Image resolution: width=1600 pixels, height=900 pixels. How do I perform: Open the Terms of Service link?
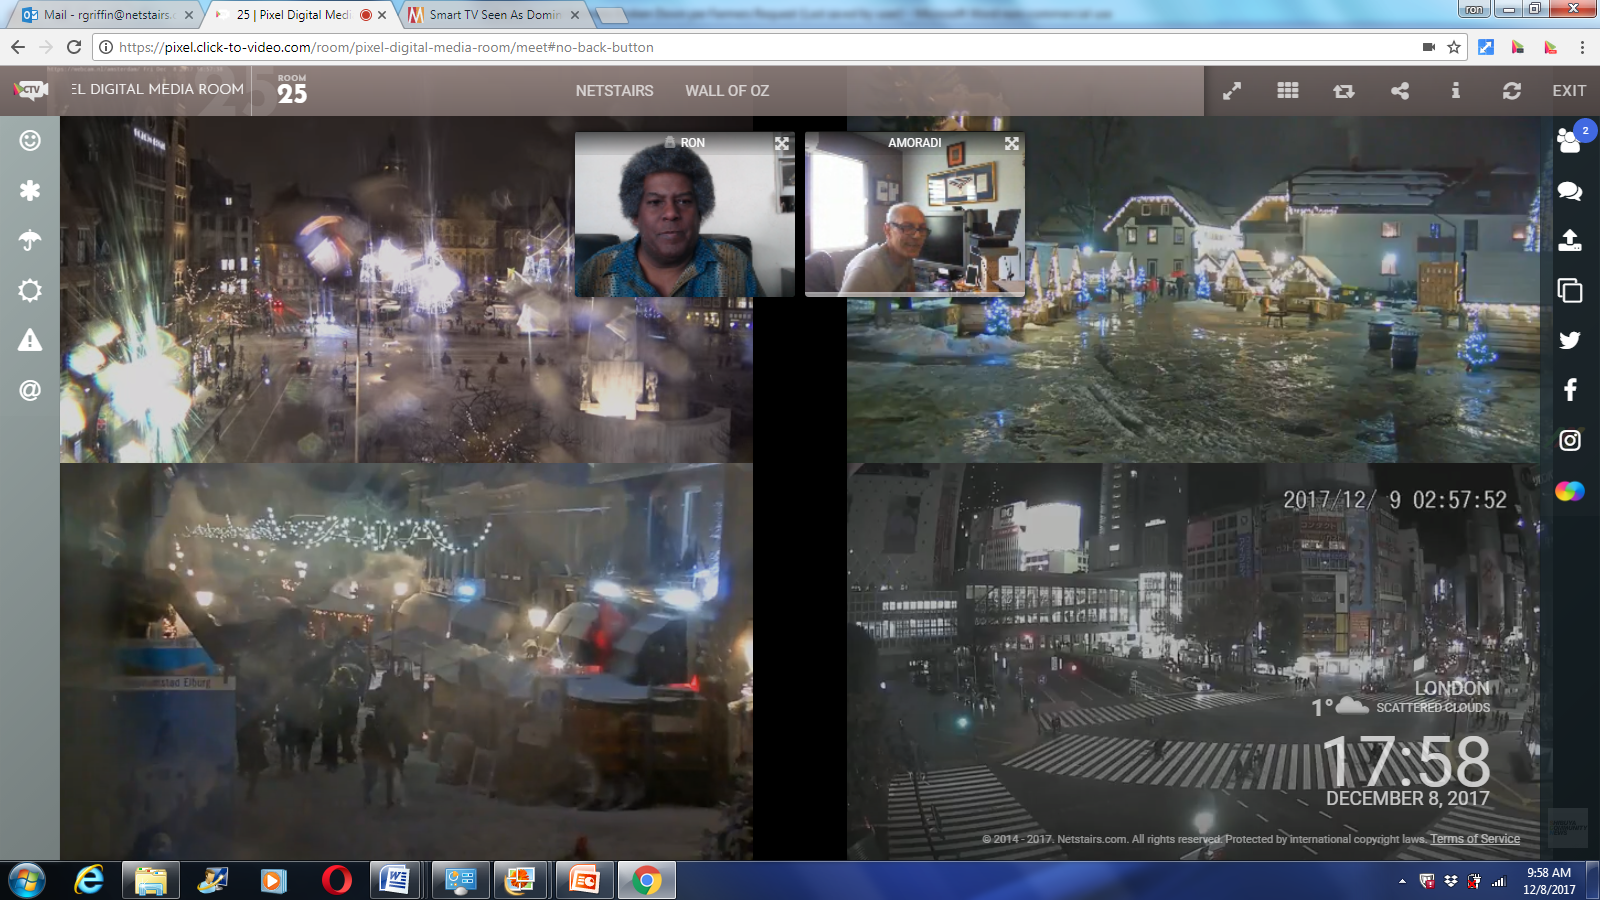[1475, 839]
